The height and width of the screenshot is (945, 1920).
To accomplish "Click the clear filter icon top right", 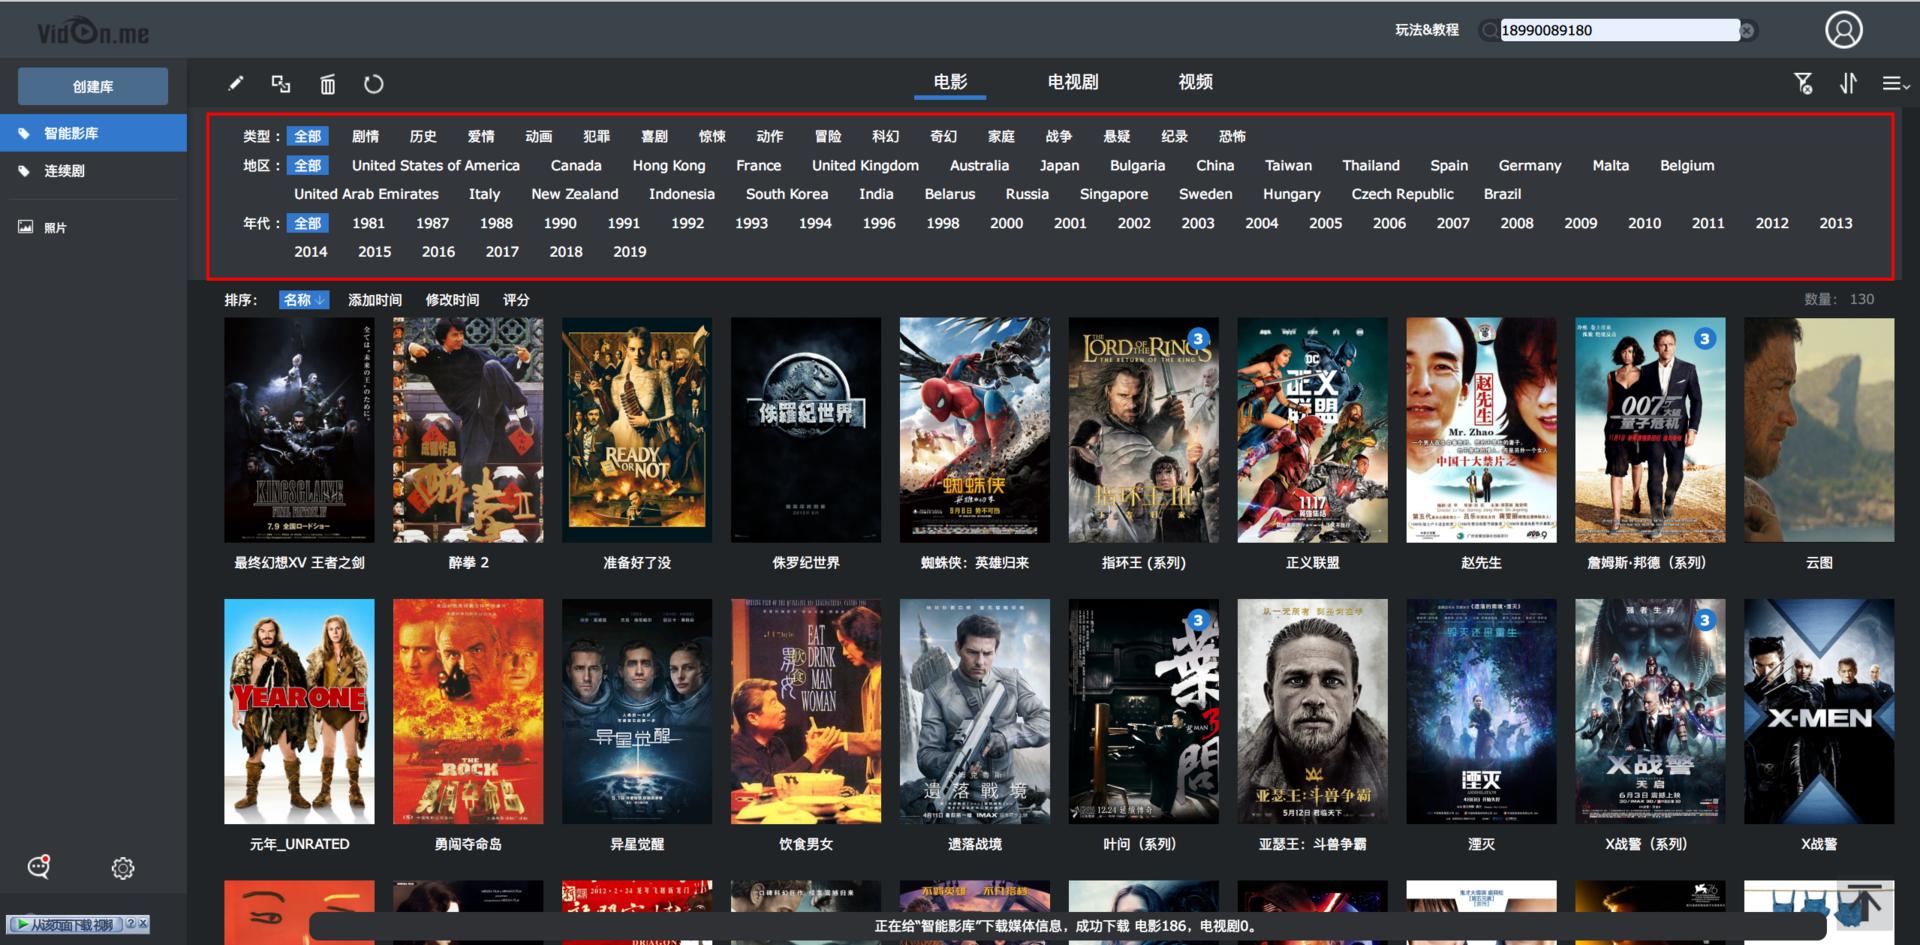I will (1805, 84).
